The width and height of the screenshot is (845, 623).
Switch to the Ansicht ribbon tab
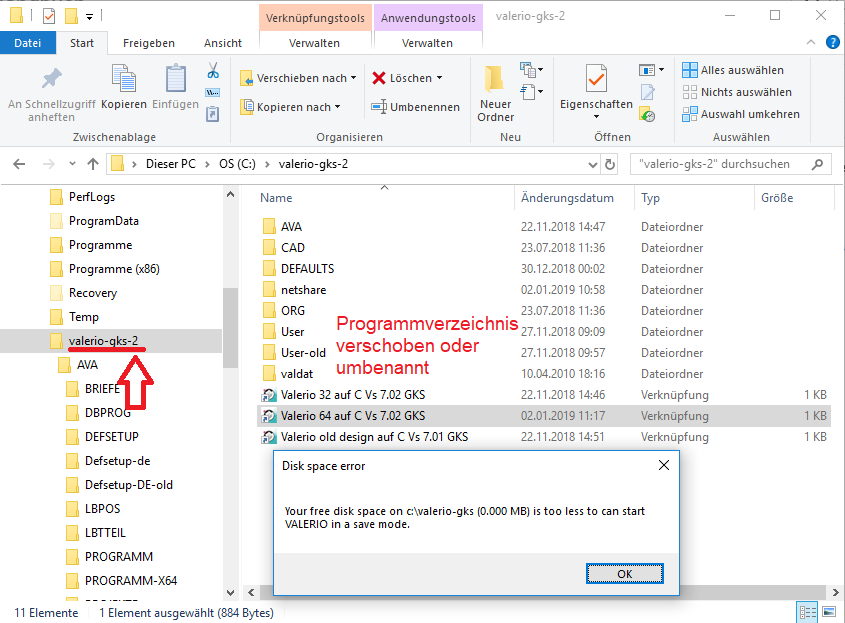[223, 43]
